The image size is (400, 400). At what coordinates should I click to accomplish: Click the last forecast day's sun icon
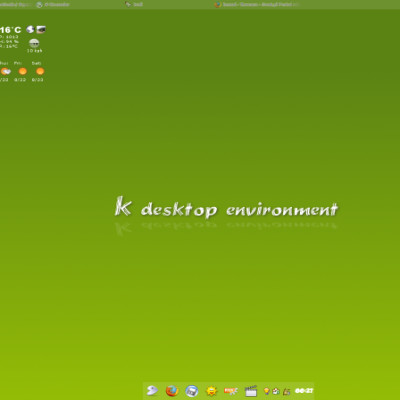pyautogui.click(x=40, y=71)
